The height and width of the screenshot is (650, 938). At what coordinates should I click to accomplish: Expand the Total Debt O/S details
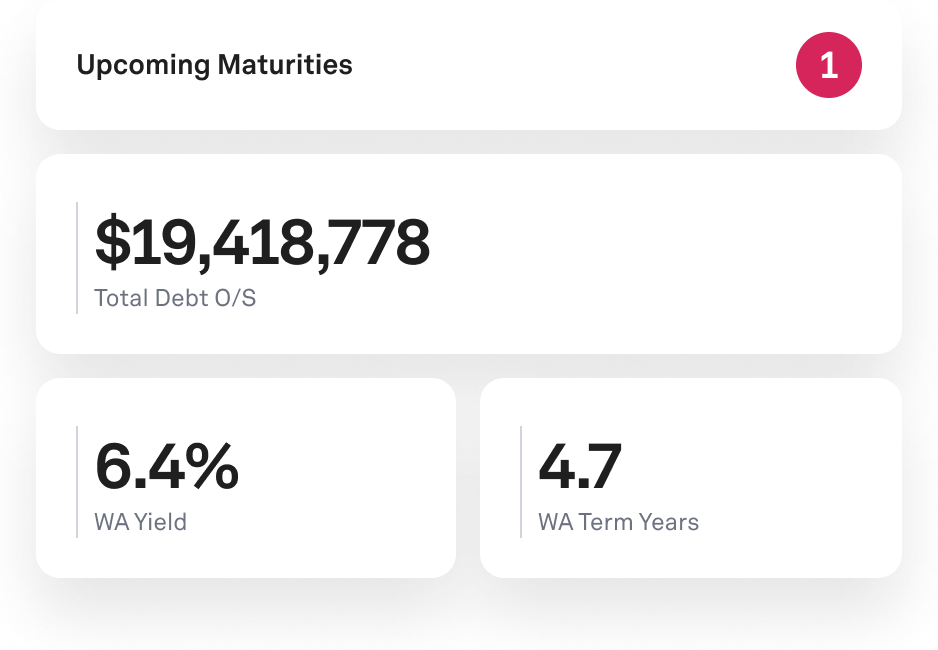pos(469,253)
